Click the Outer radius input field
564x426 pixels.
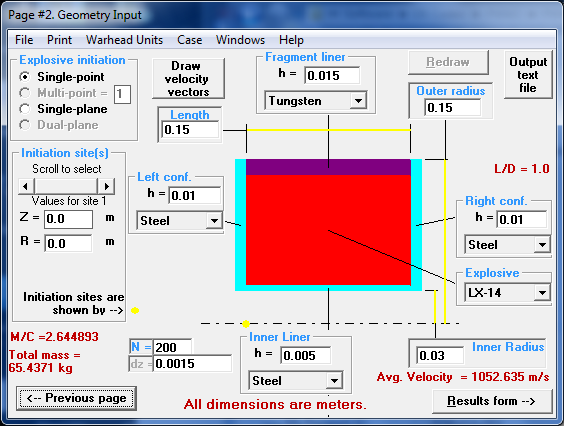point(453,108)
